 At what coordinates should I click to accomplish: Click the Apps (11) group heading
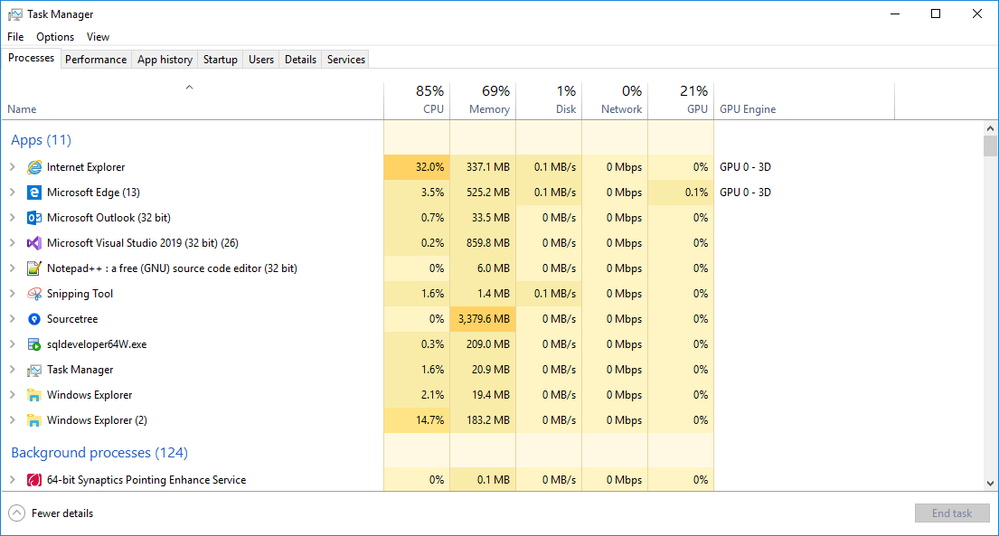click(x=41, y=140)
